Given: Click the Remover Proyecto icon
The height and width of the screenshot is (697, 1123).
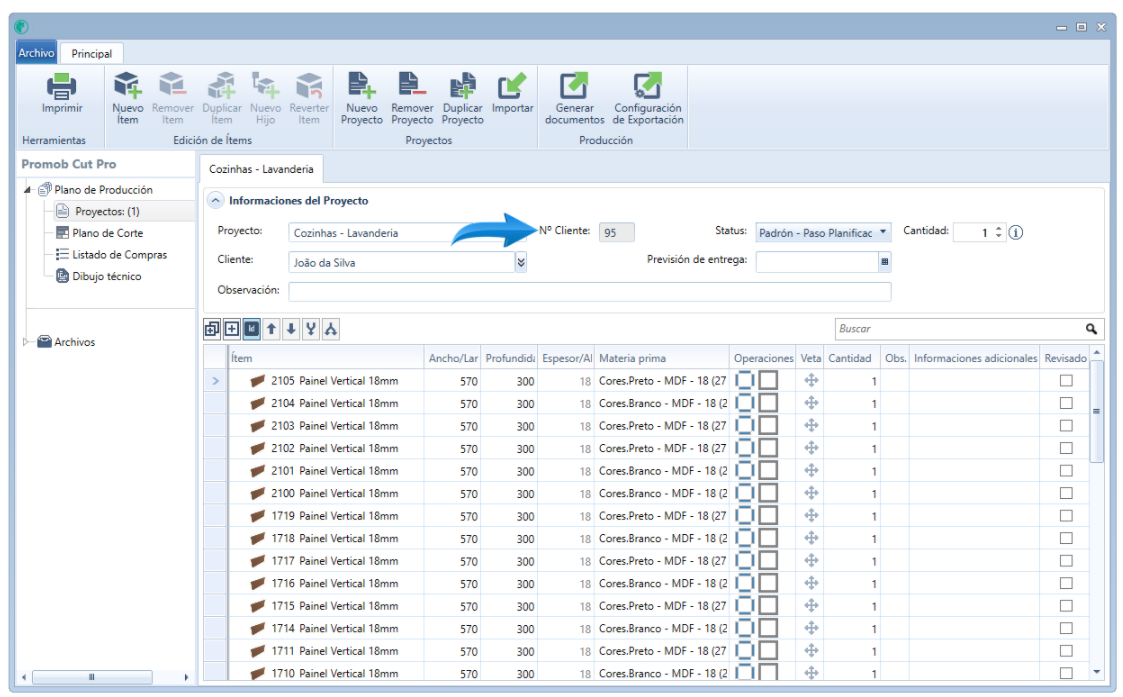Looking at the screenshot, I should [412, 85].
